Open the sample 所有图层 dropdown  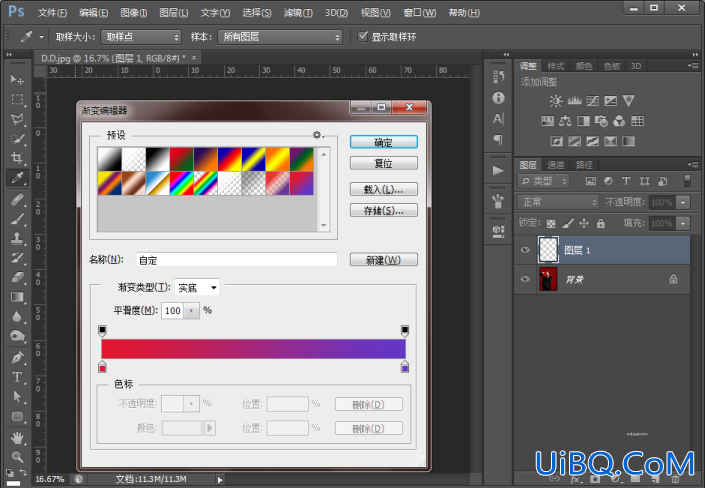click(280, 37)
